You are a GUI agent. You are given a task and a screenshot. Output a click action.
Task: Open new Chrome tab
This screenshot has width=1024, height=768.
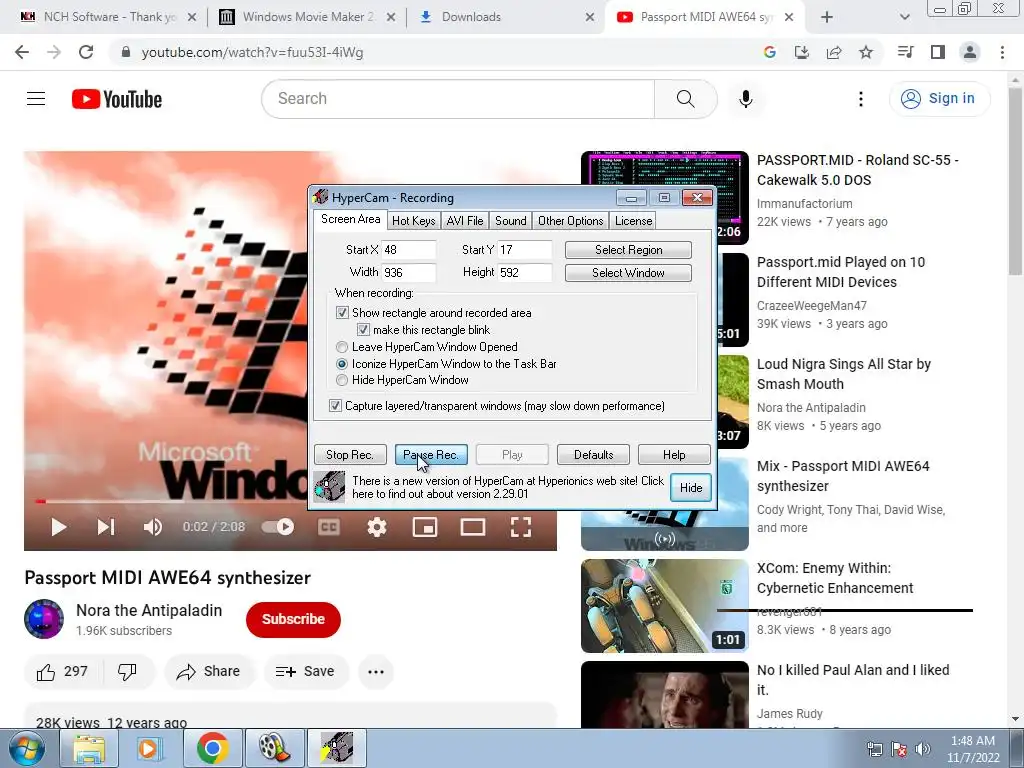[x=827, y=17]
